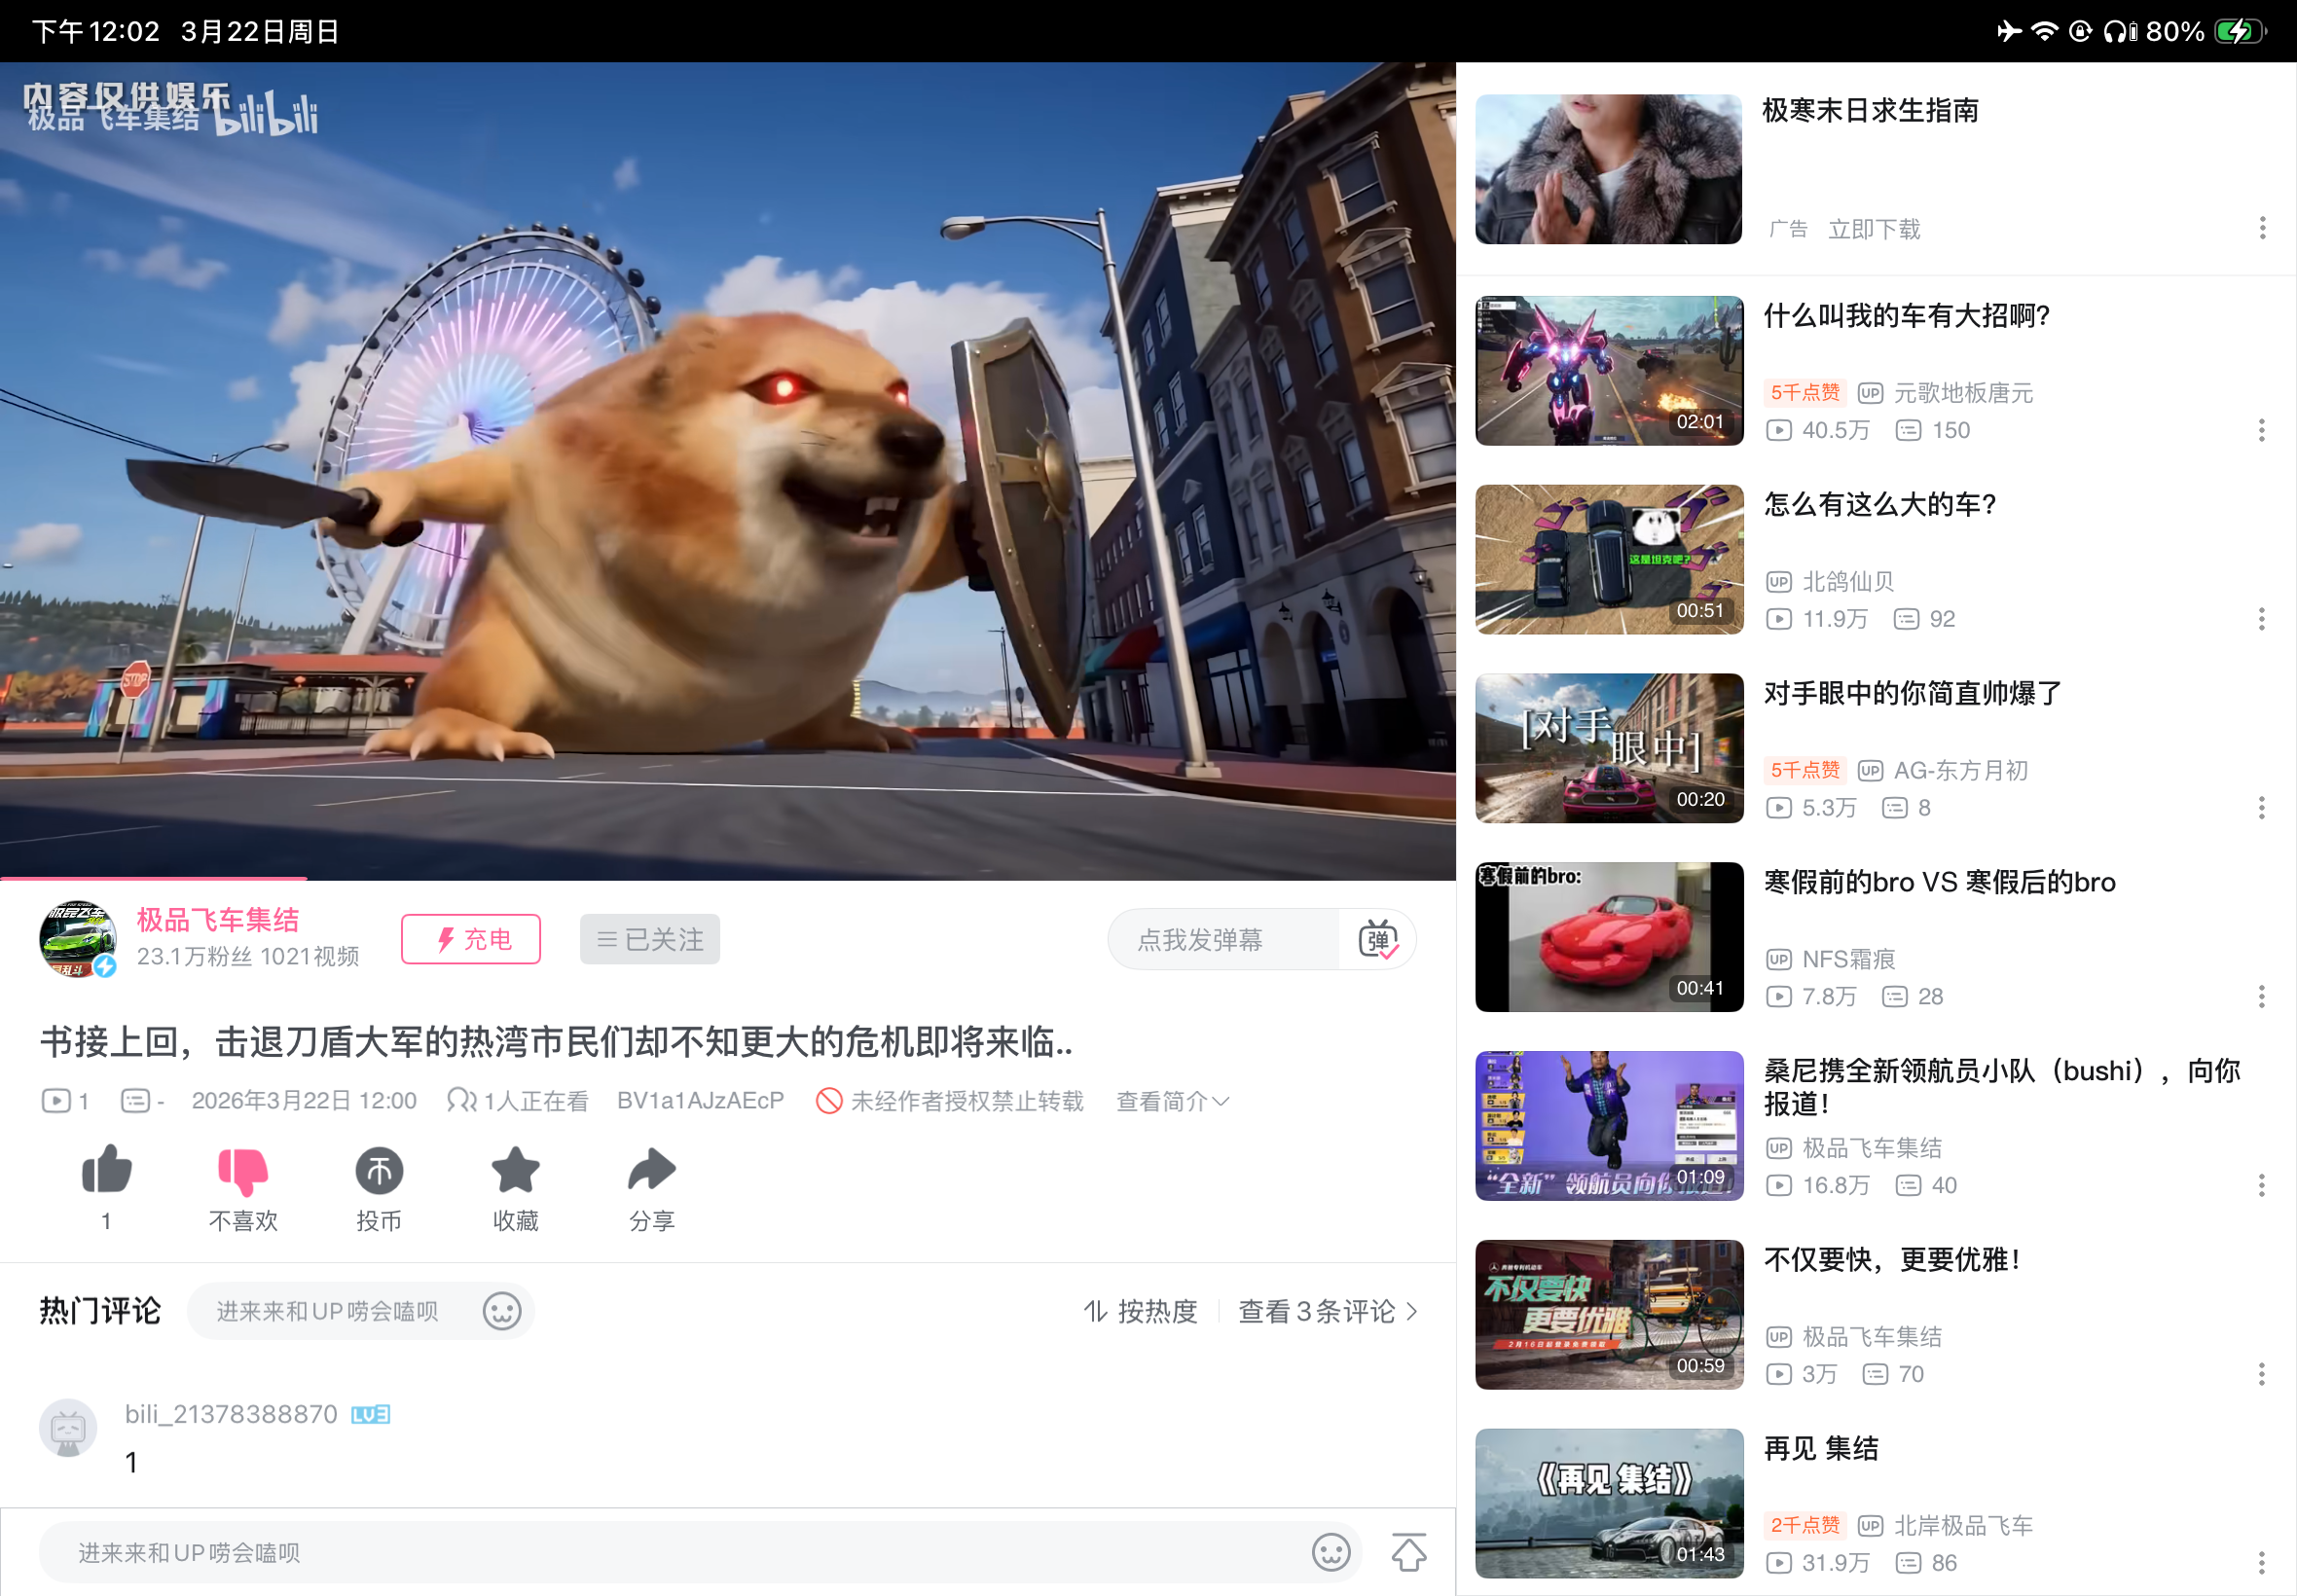This screenshot has height=1596, width=2297.
Task: Click the bottom comment input field
Action: click(x=700, y=1552)
